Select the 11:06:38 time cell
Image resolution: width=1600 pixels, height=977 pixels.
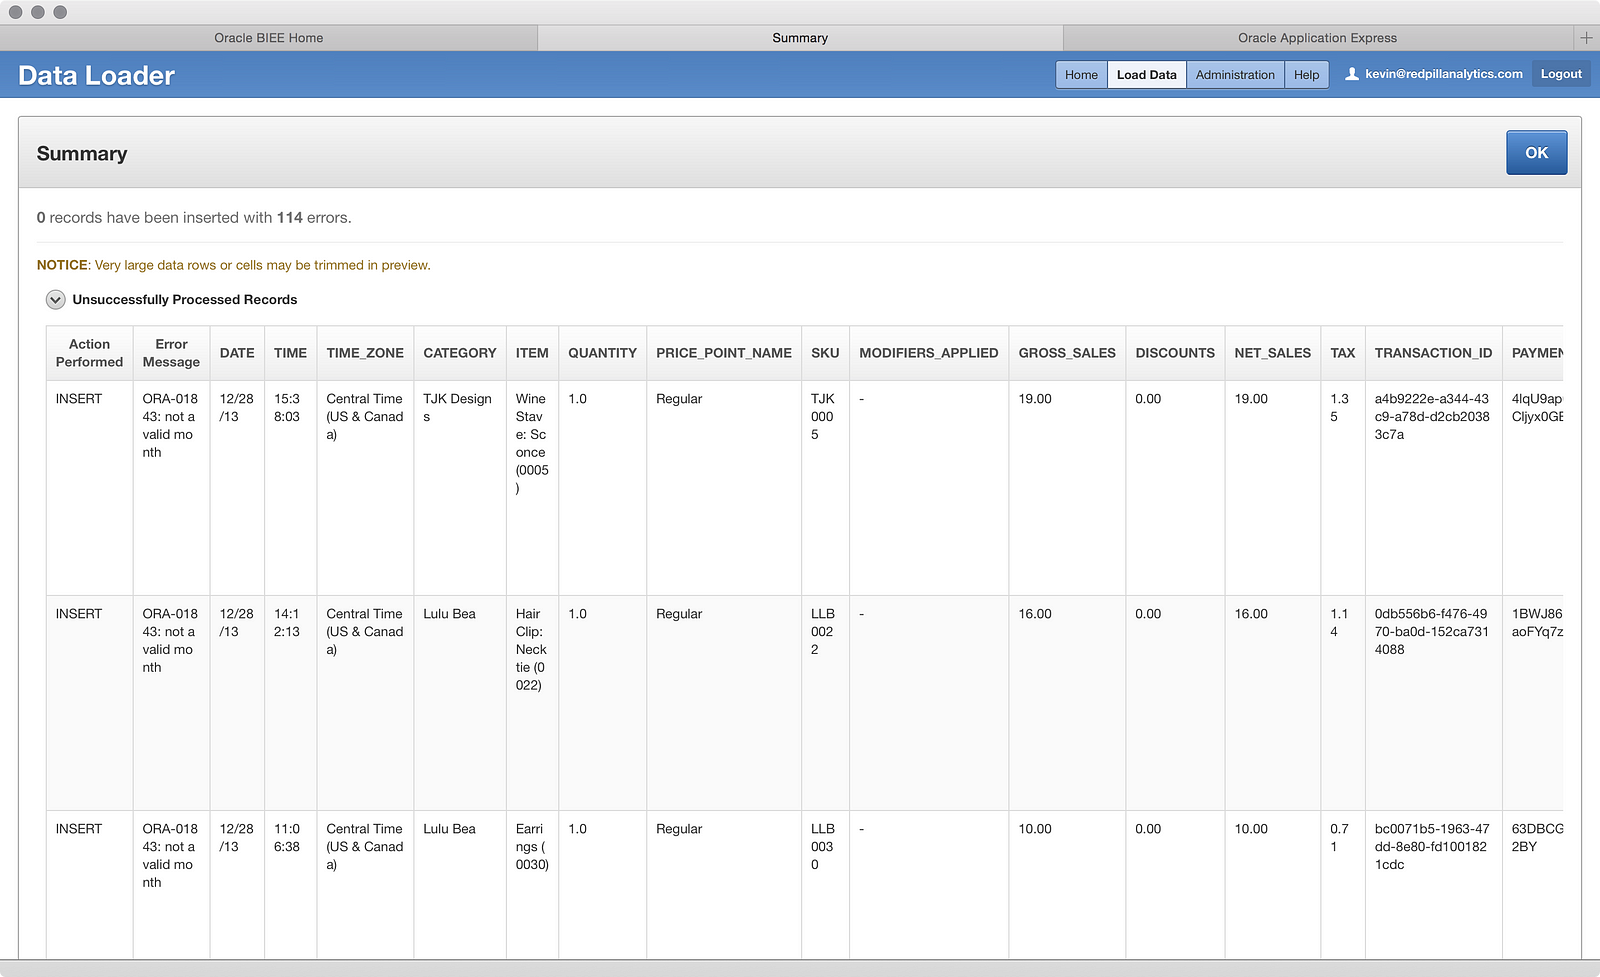tap(290, 885)
